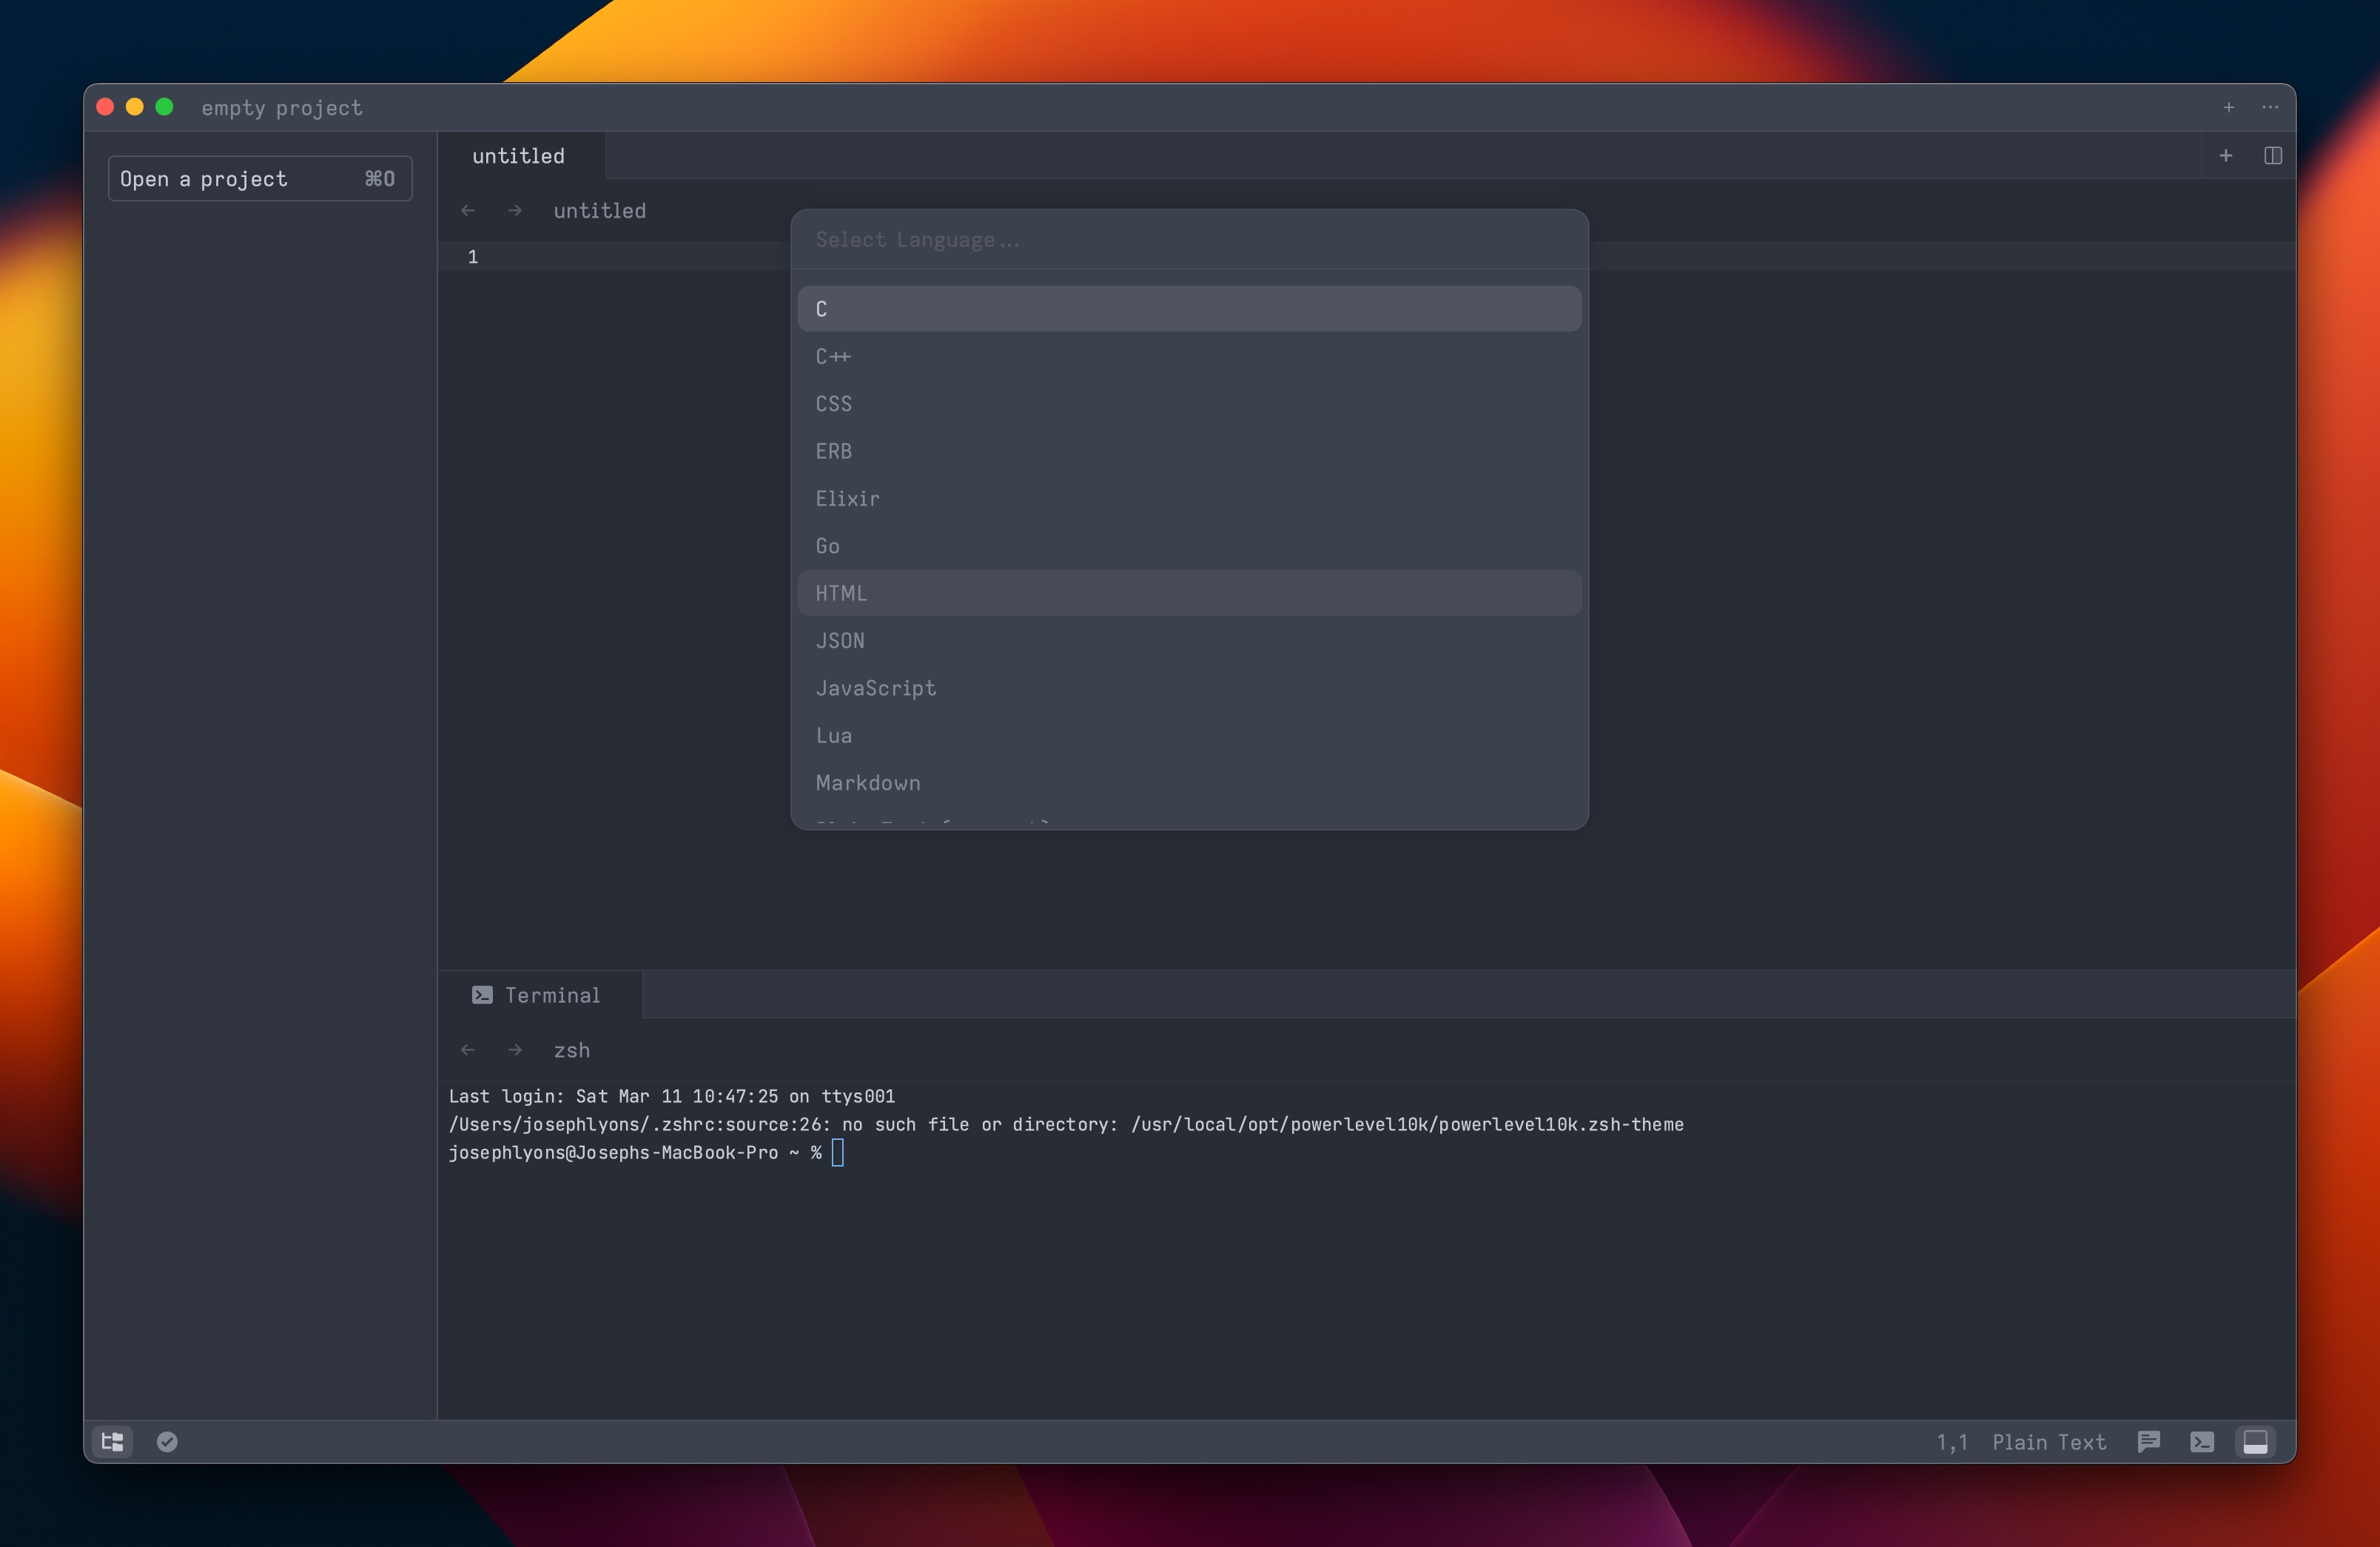Click the Open a project button
Image resolution: width=2380 pixels, height=1547 pixels.
(259, 178)
